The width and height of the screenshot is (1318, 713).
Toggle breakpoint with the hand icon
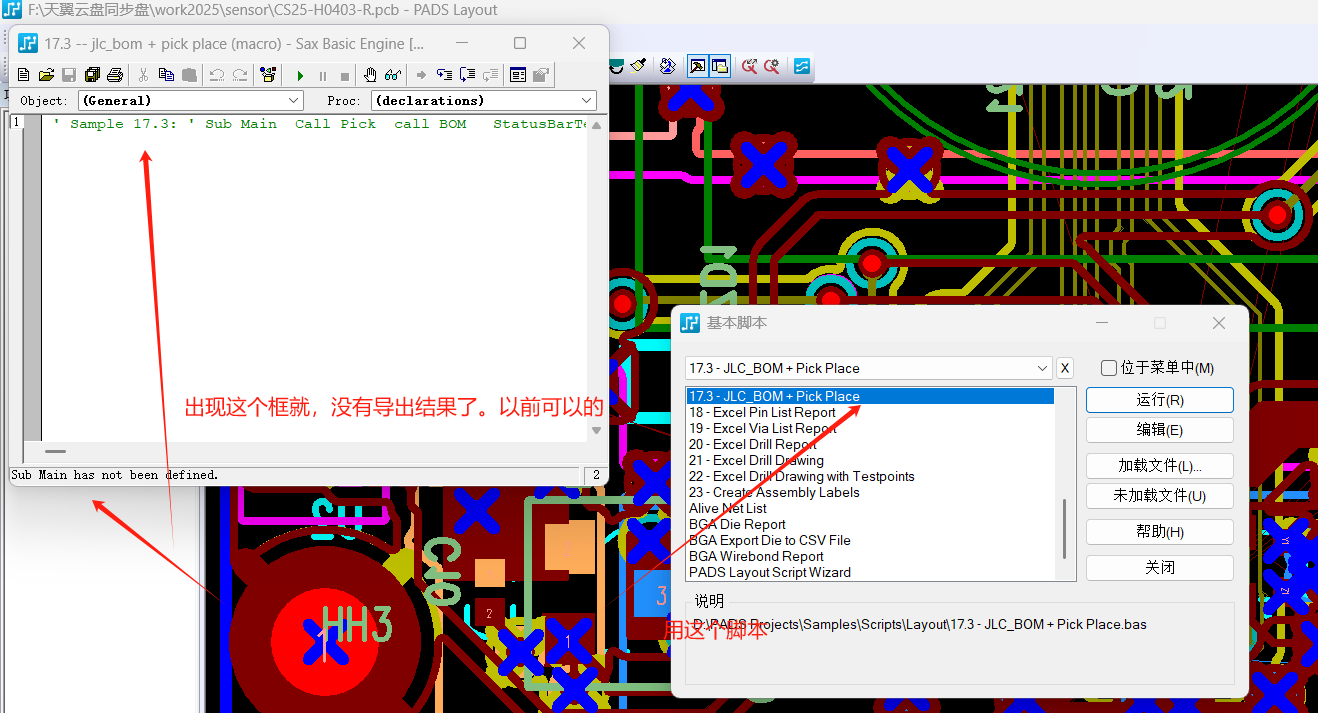[x=370, y=75]
